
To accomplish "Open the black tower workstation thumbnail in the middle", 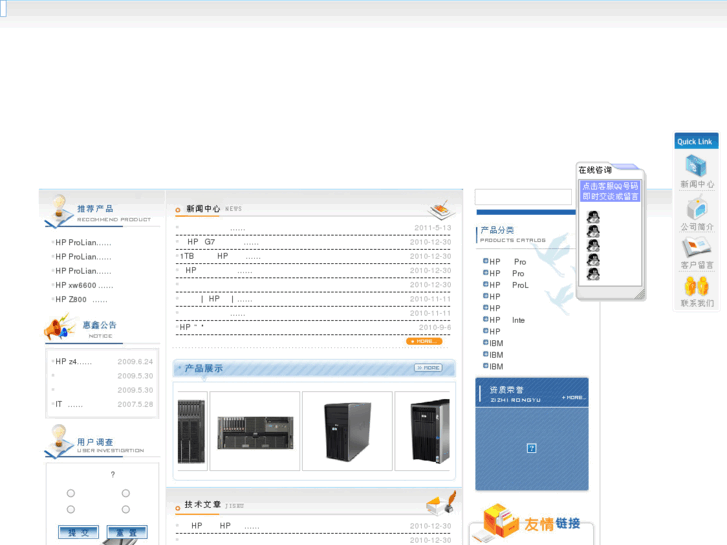I will [348, 431].
